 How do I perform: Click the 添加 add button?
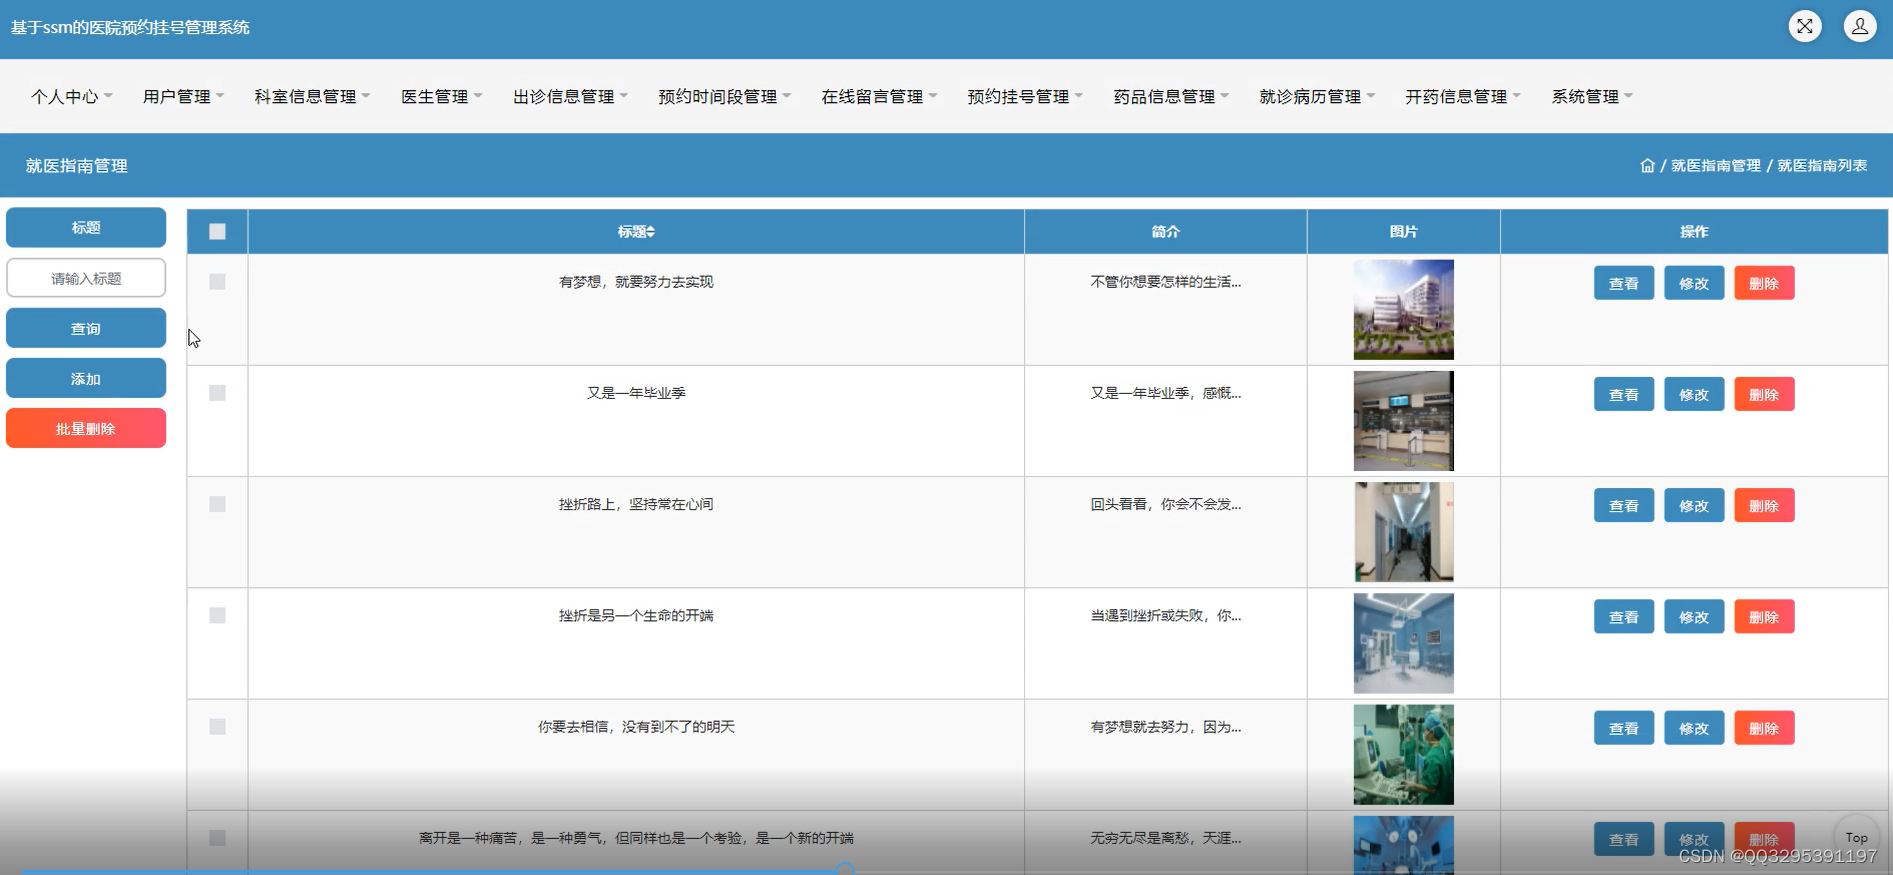tap(86, 378)
